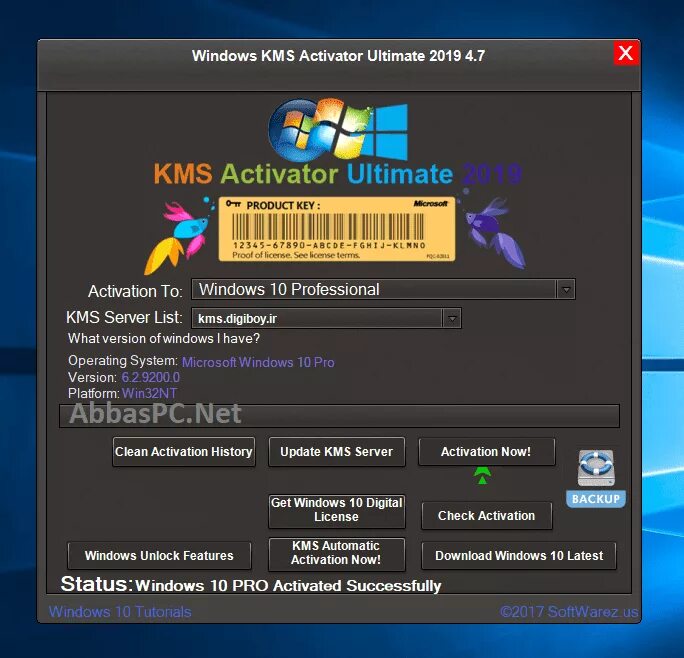Click KMS Automatic Activation Now! button
Screen dimensions: 684x658
coord(336,553)
